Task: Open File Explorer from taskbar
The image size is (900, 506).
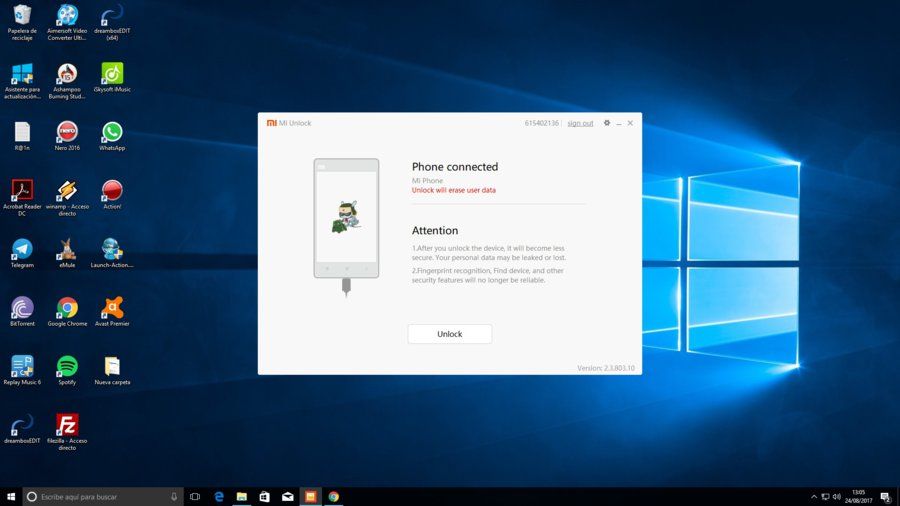Action: click(242, 497)
